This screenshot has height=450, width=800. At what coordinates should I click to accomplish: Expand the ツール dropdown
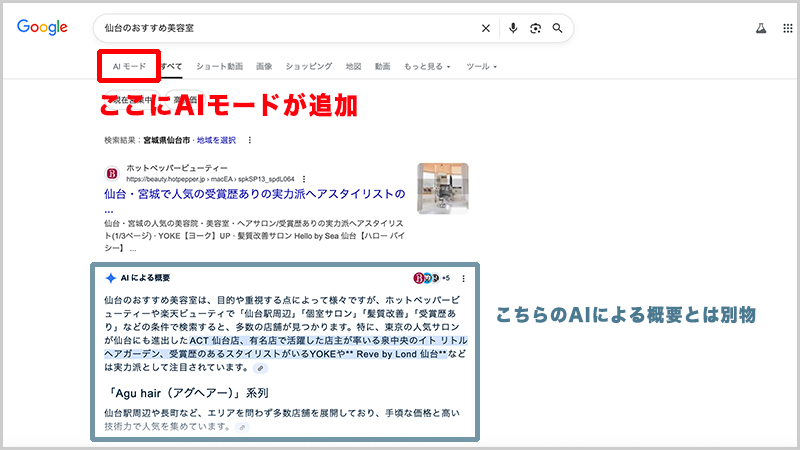pyautogui.click(x=481, y=66)
